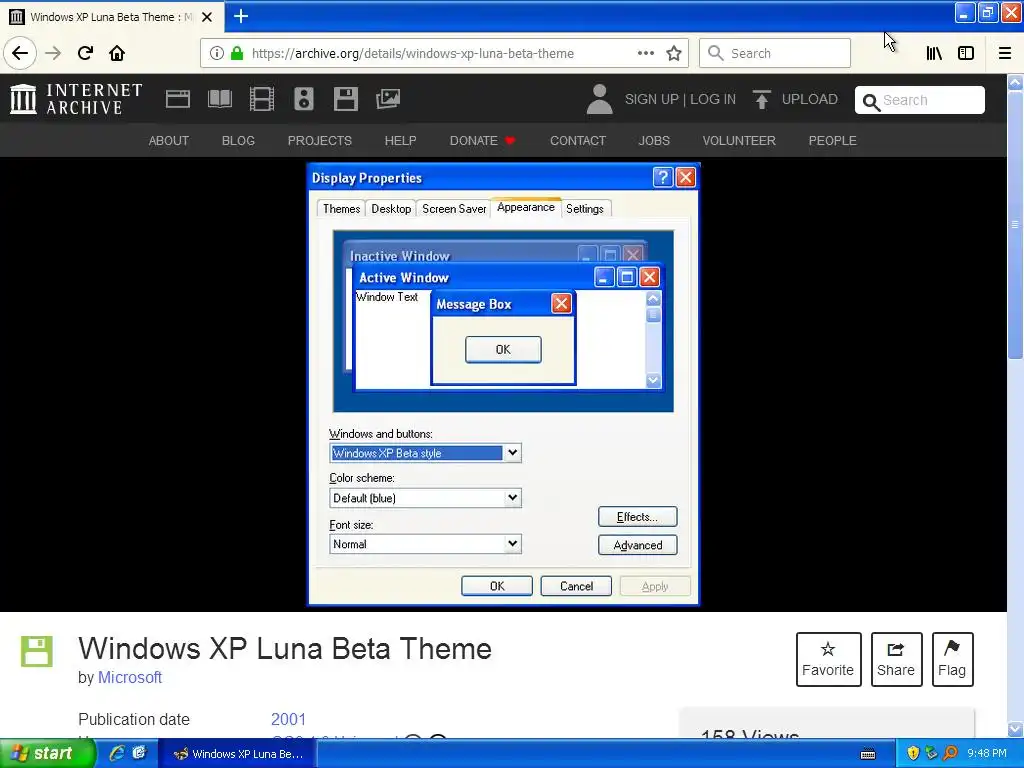Click the orange magnifier tray icon
Viewport: 1024px width, 768px height.
pyautogui.click(x=950, y=754)
